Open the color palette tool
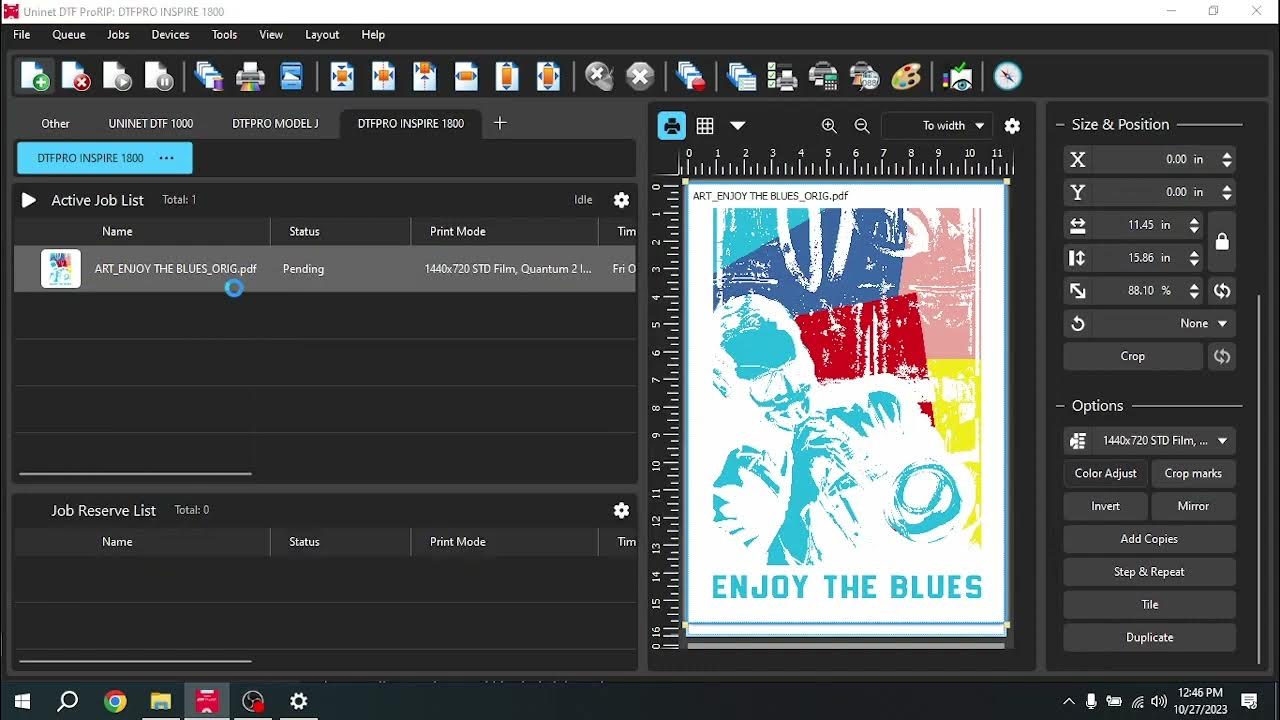This screenshot has width=1280, height=720. 906,76
